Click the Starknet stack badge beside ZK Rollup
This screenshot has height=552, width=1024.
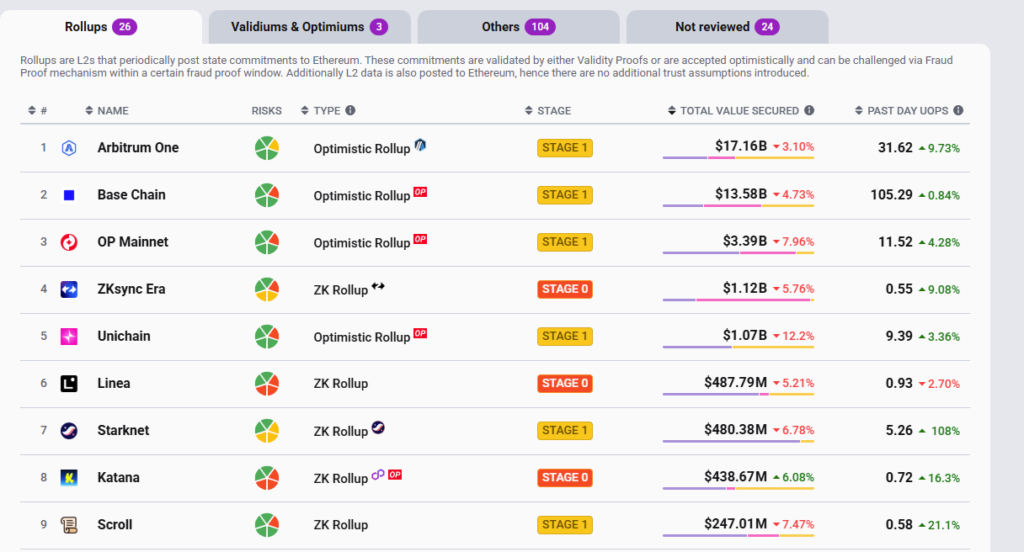pyautogui.click(x=378, y=427)
